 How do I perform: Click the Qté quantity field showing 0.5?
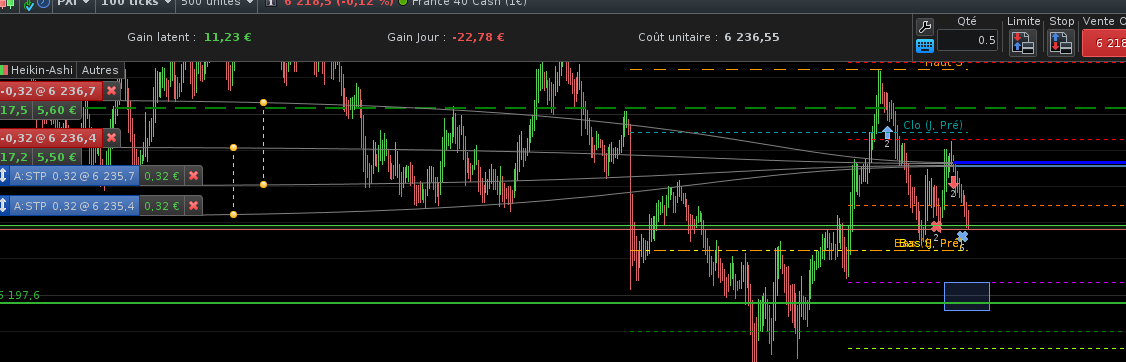tap(967, 40)
